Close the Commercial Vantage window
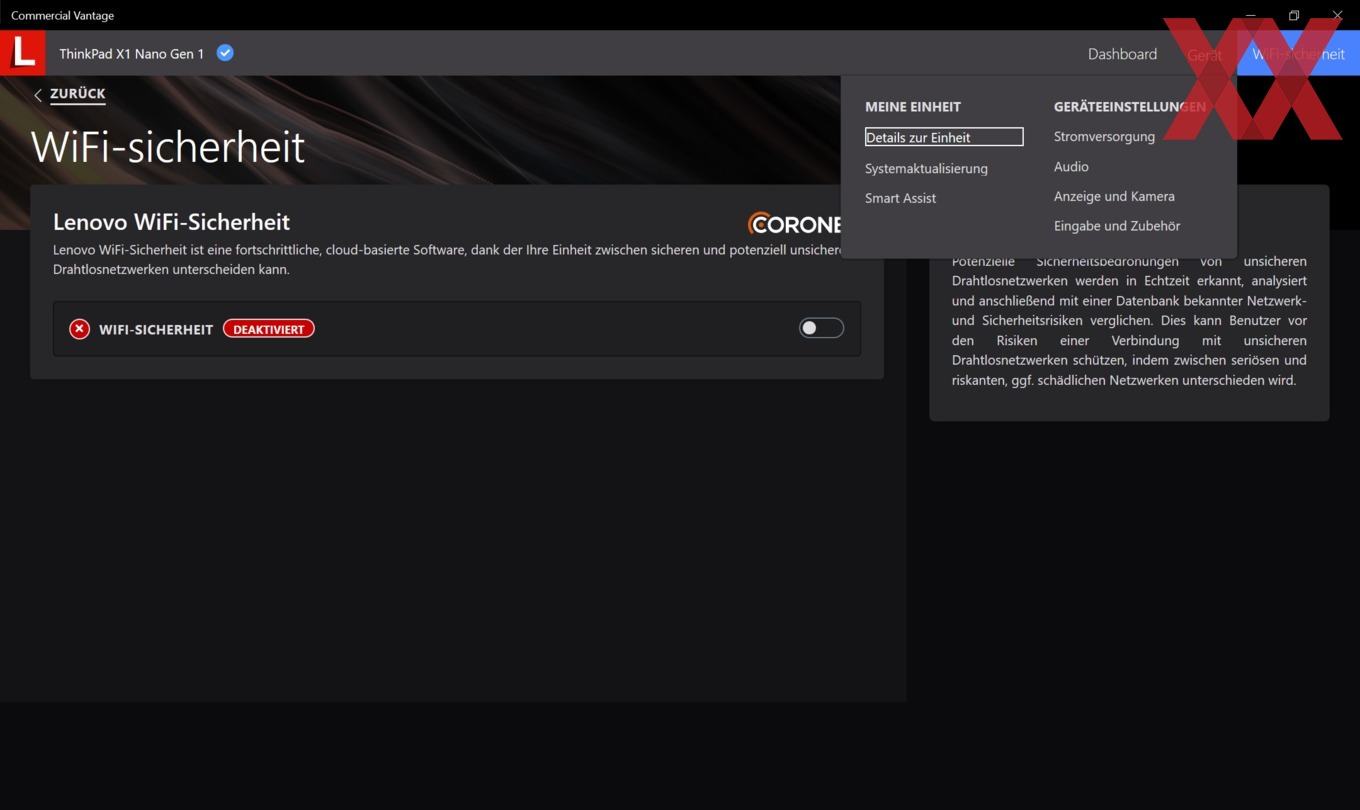Screen dimensions: 1360x810 (x=1337, y=15)
